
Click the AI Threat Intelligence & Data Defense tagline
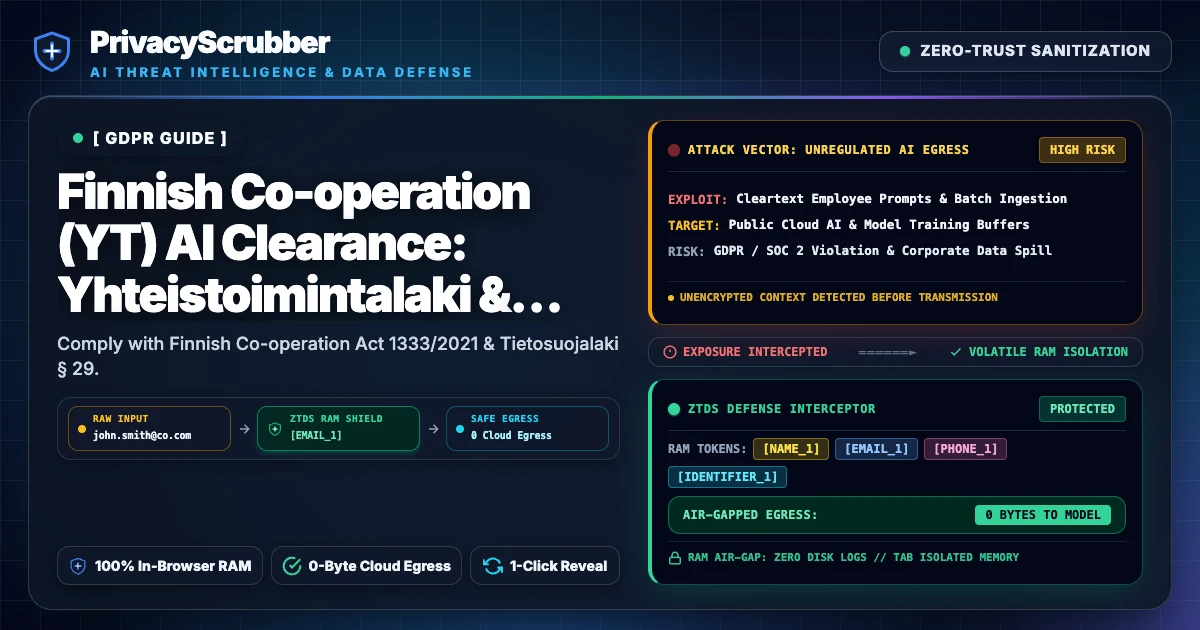tap(281, 73)
